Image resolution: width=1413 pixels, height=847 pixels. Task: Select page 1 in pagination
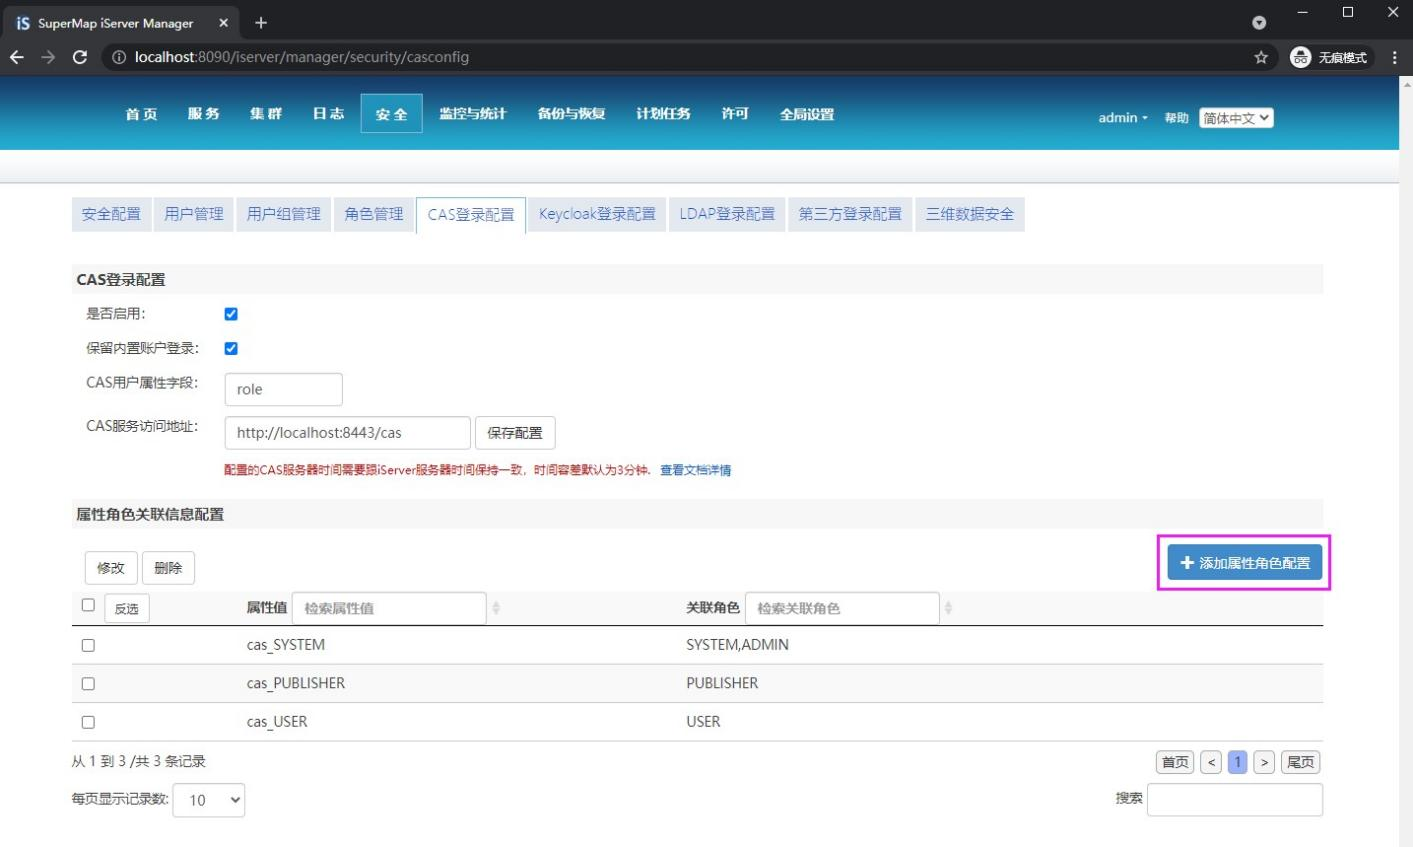click(1237, 762)
